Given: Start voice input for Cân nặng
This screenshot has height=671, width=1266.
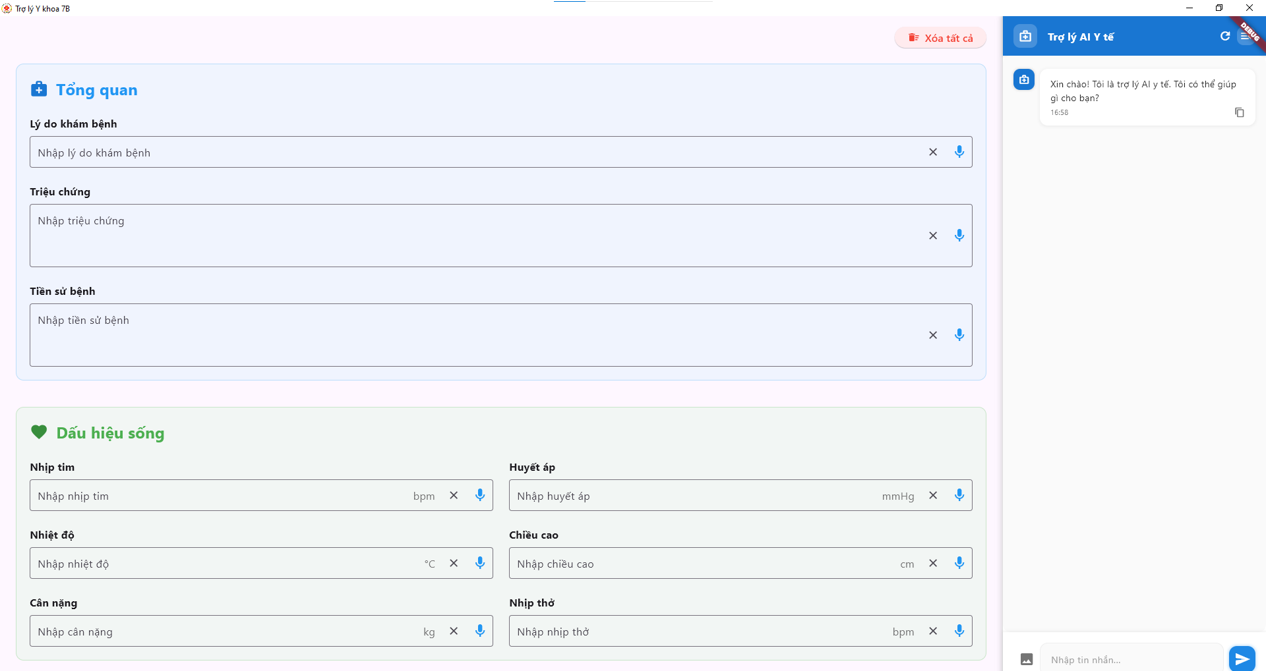Looking at the screenshot, I should point(480,632).
